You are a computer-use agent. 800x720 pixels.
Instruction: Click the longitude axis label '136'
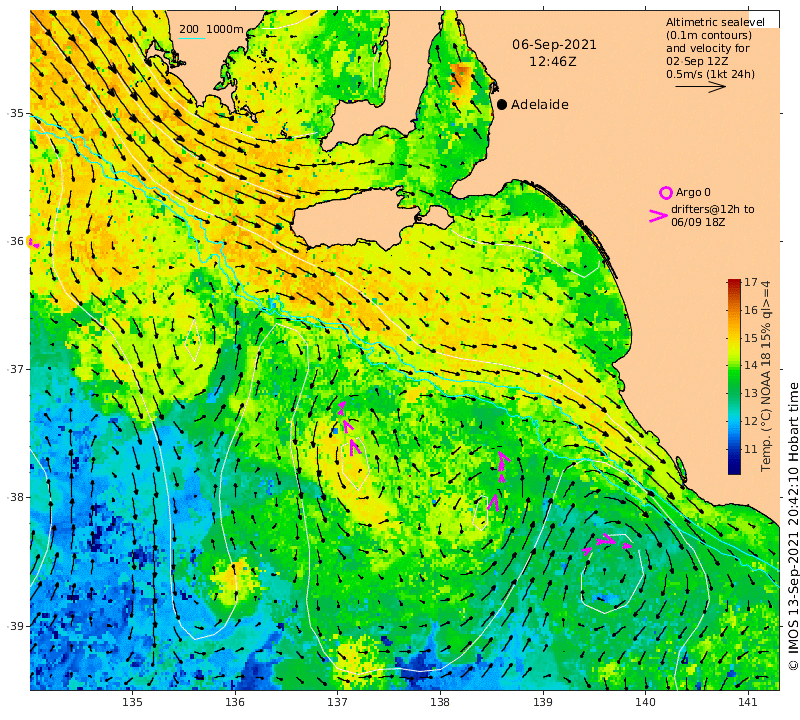pos(235,702)
